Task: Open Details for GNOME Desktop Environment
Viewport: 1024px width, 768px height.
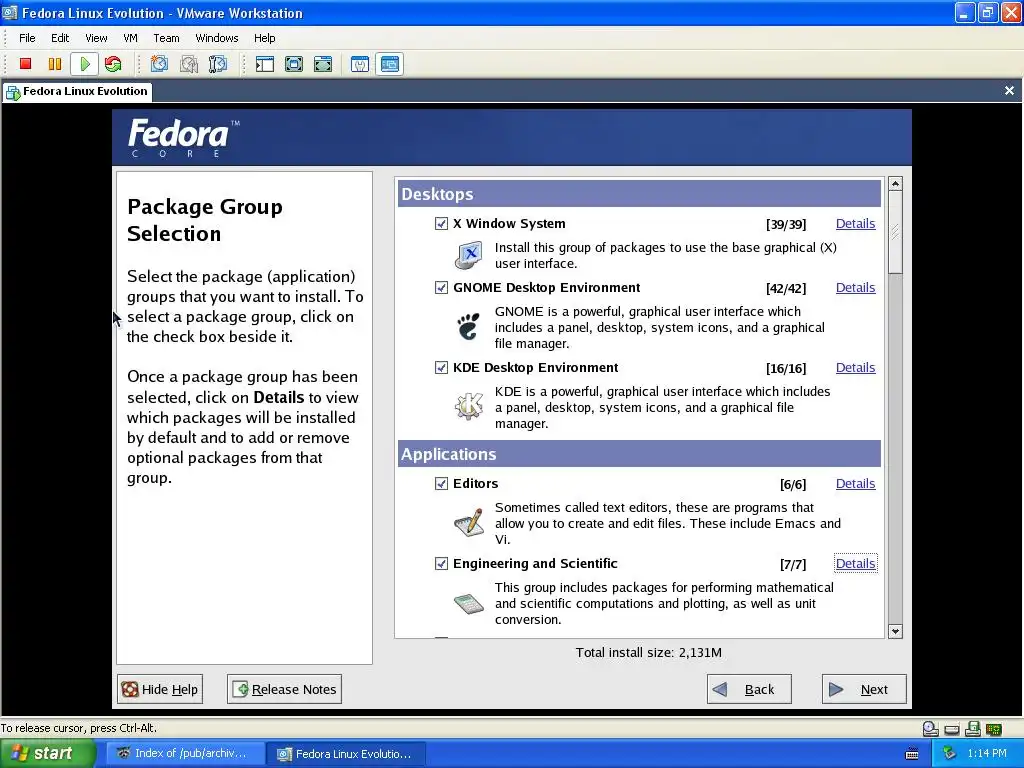Action: tap(856, 287)
